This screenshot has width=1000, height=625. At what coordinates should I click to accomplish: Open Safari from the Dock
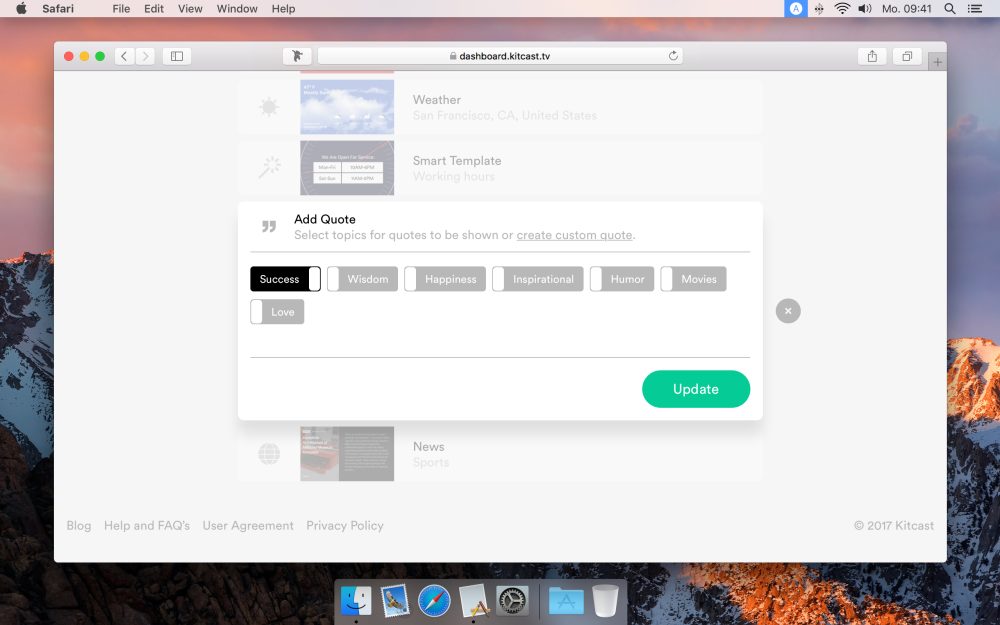(x=434, y=600)
